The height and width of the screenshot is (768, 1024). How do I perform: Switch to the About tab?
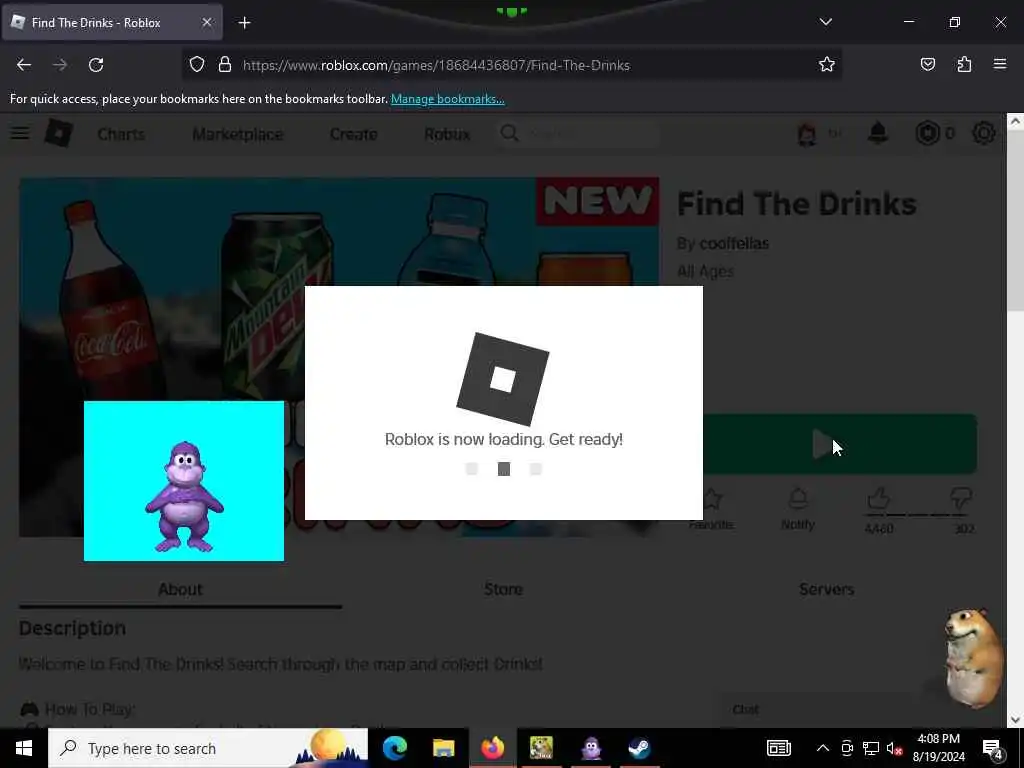coord(180,590)
